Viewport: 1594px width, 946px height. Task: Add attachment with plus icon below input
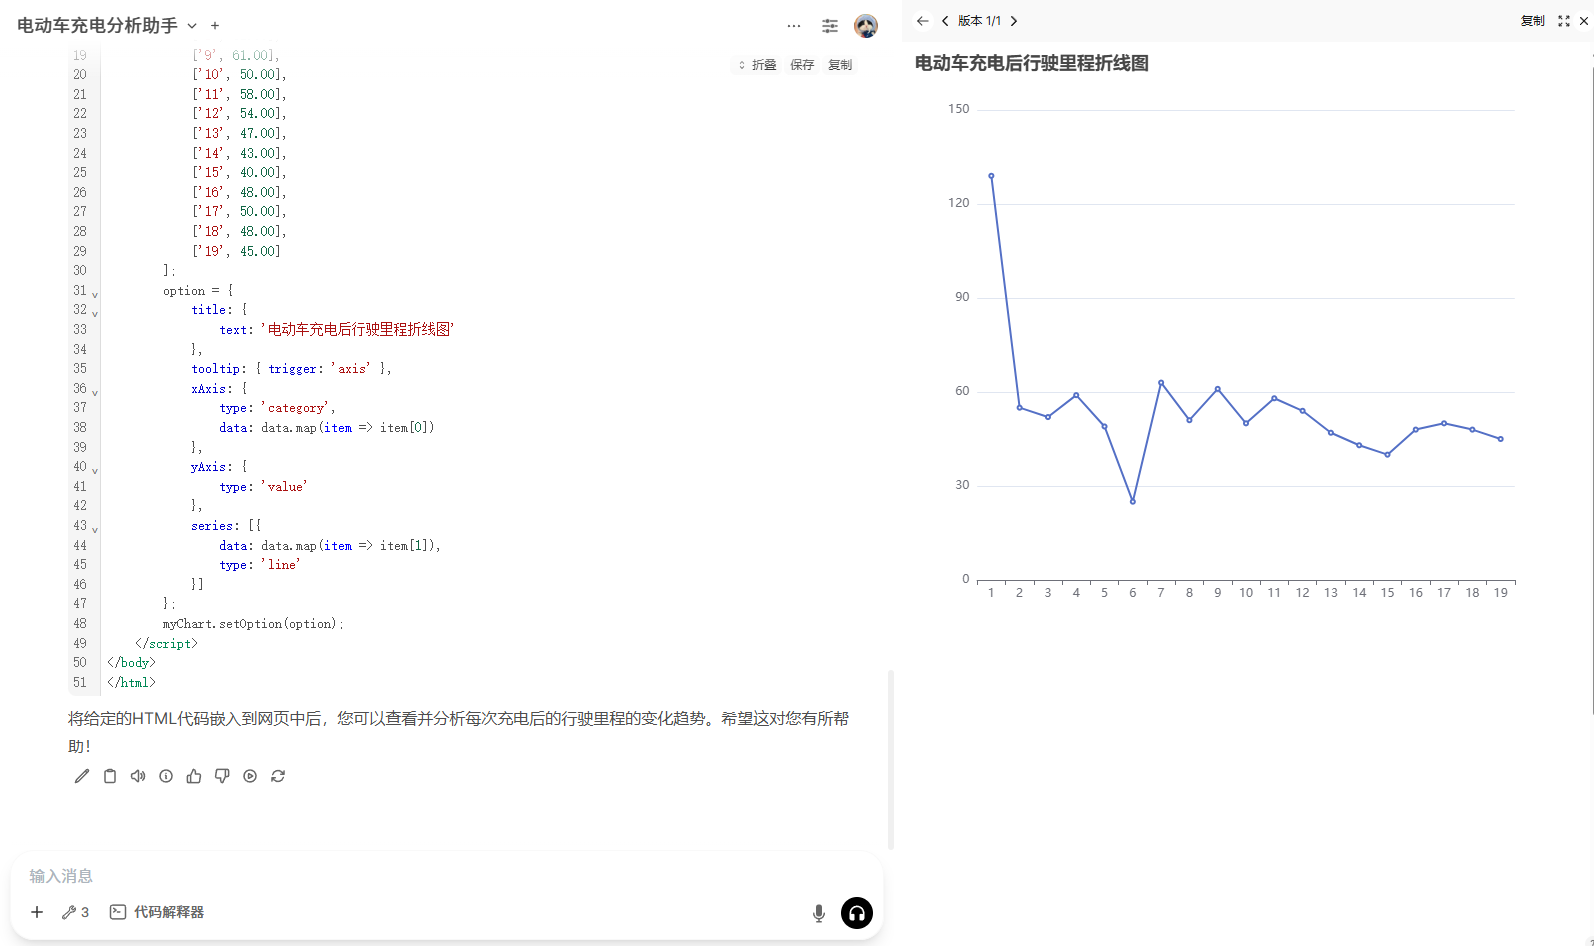point(37,912)
